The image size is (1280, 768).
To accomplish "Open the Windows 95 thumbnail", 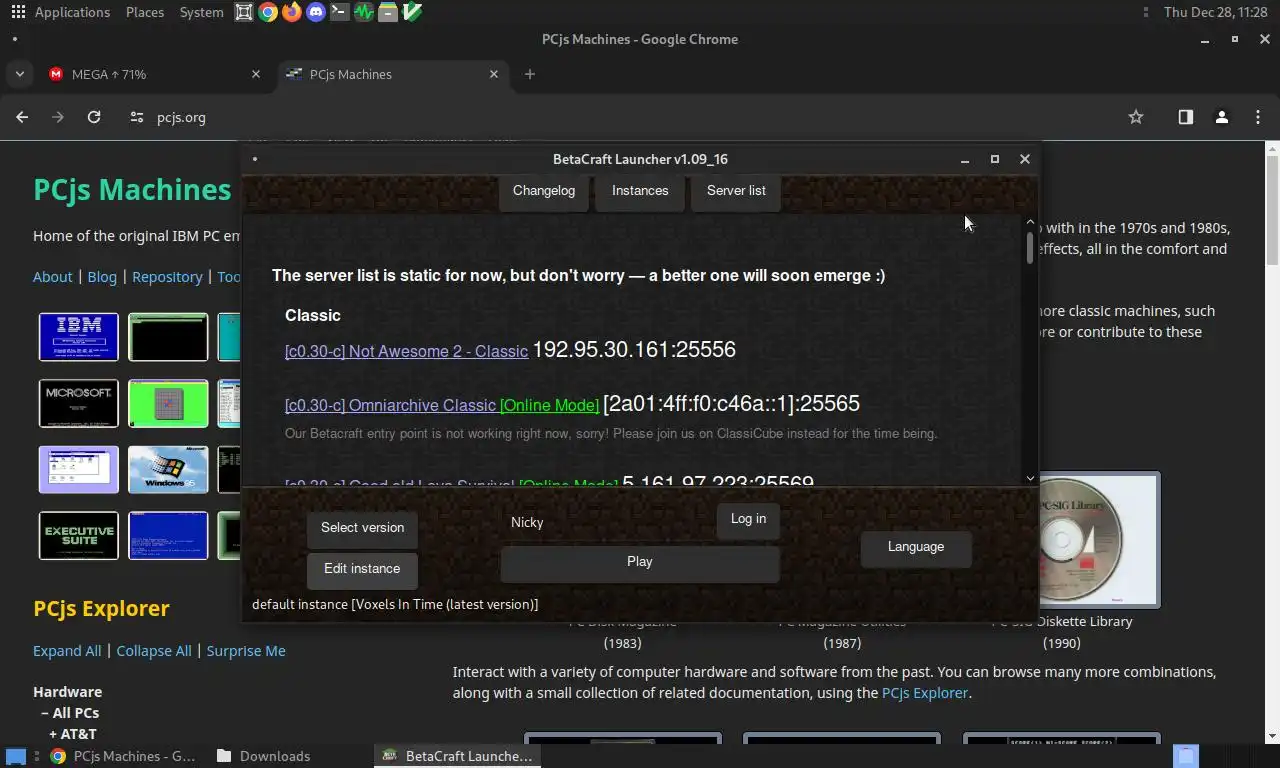I will click(x=168, y=470).
